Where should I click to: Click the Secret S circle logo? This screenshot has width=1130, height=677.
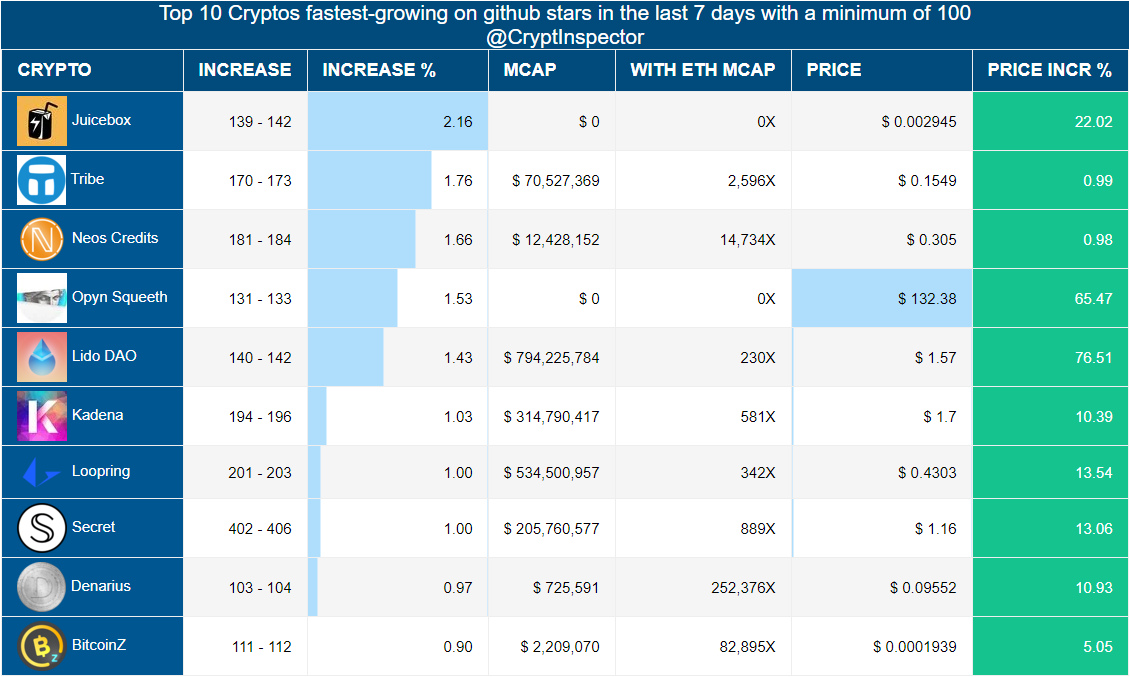pyautogui.click(x=42, y=528)
